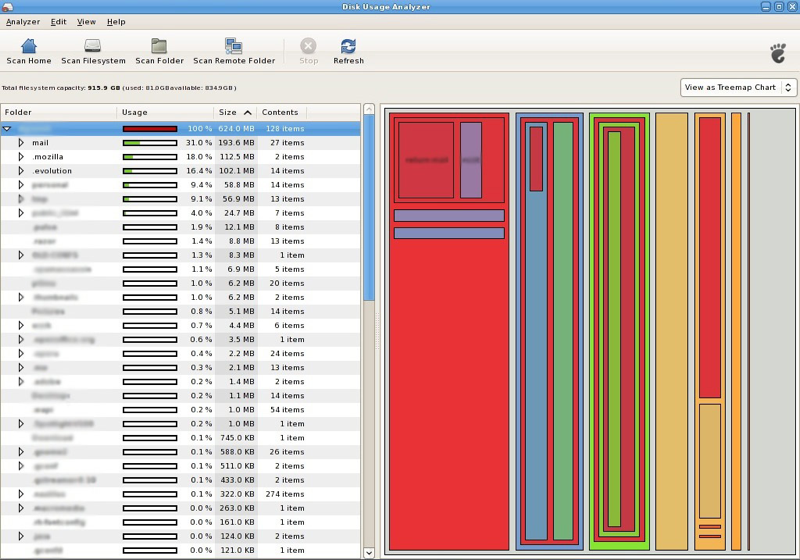Click the '54 items' contents cell
The width and height of the screenshot is (800, 560).
tap(287, 410)
